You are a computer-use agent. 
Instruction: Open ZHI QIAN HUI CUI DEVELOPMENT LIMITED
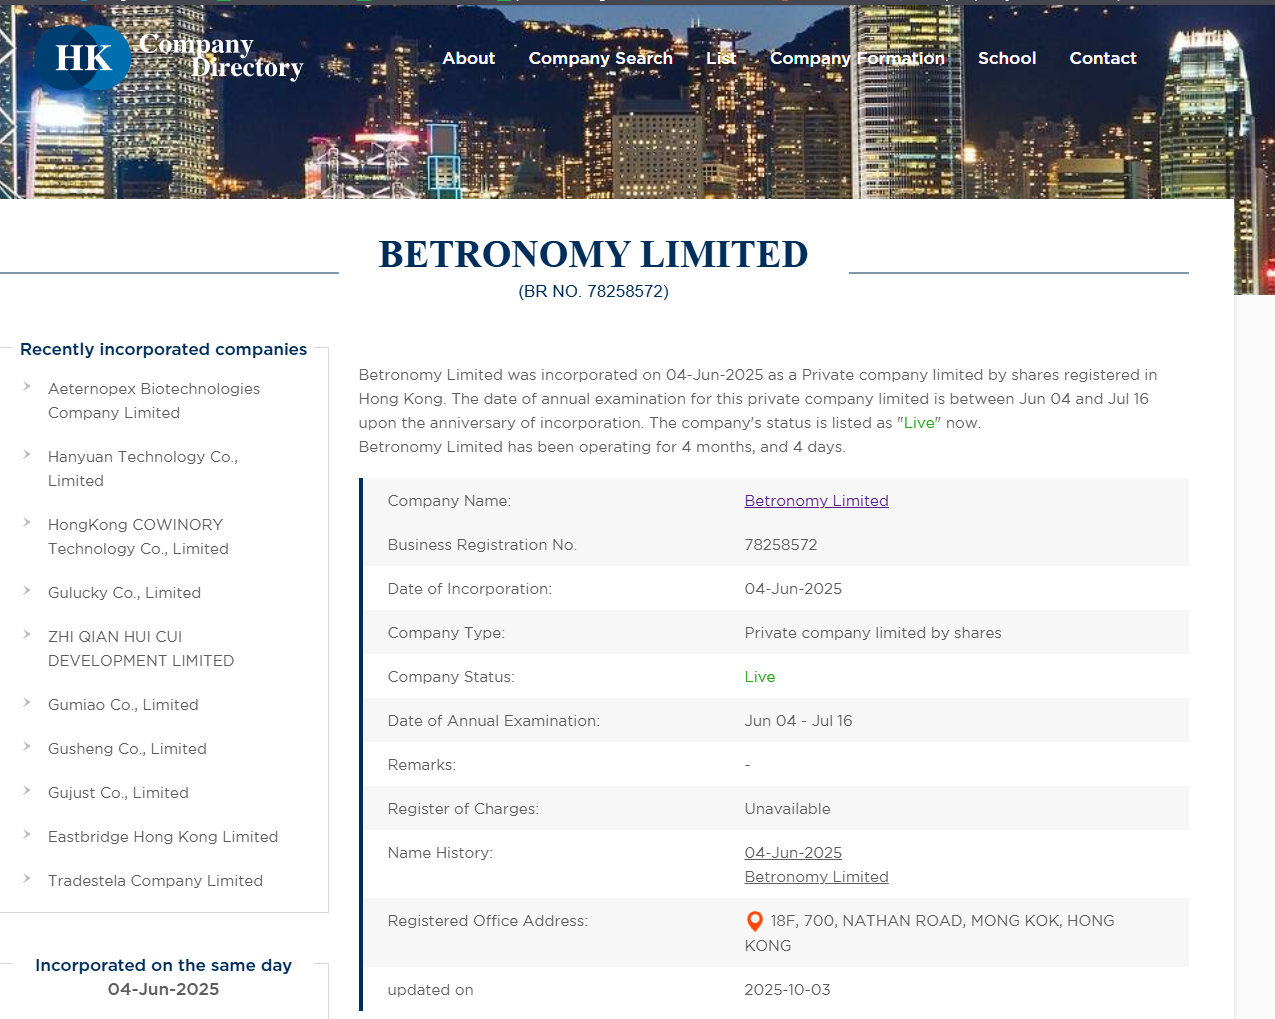pos(140,648)
